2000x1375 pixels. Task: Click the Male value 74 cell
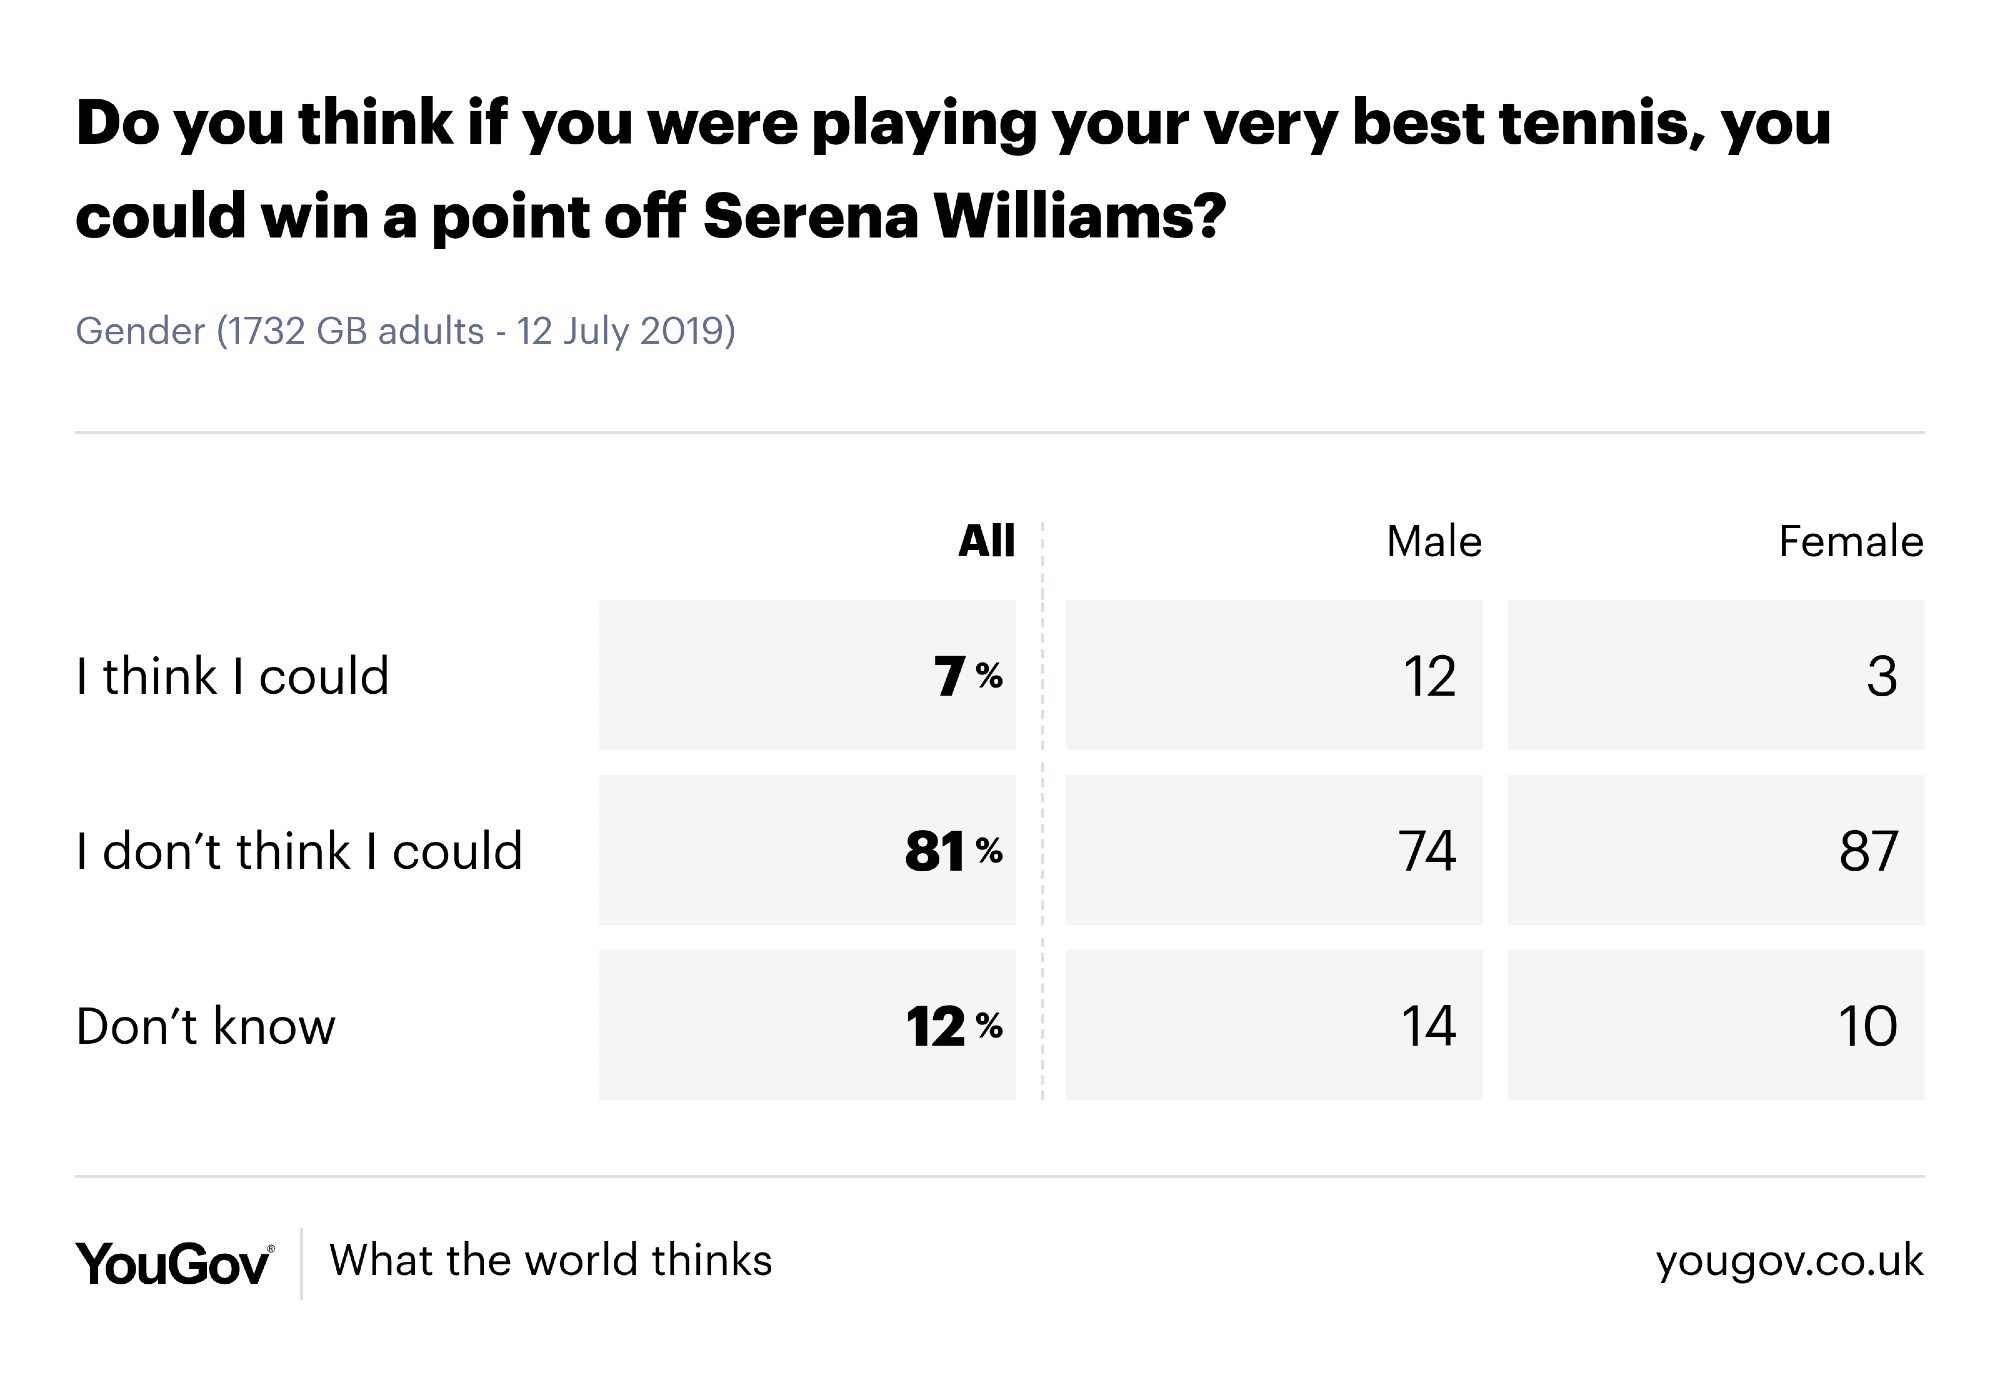(x=1274, y=850)
